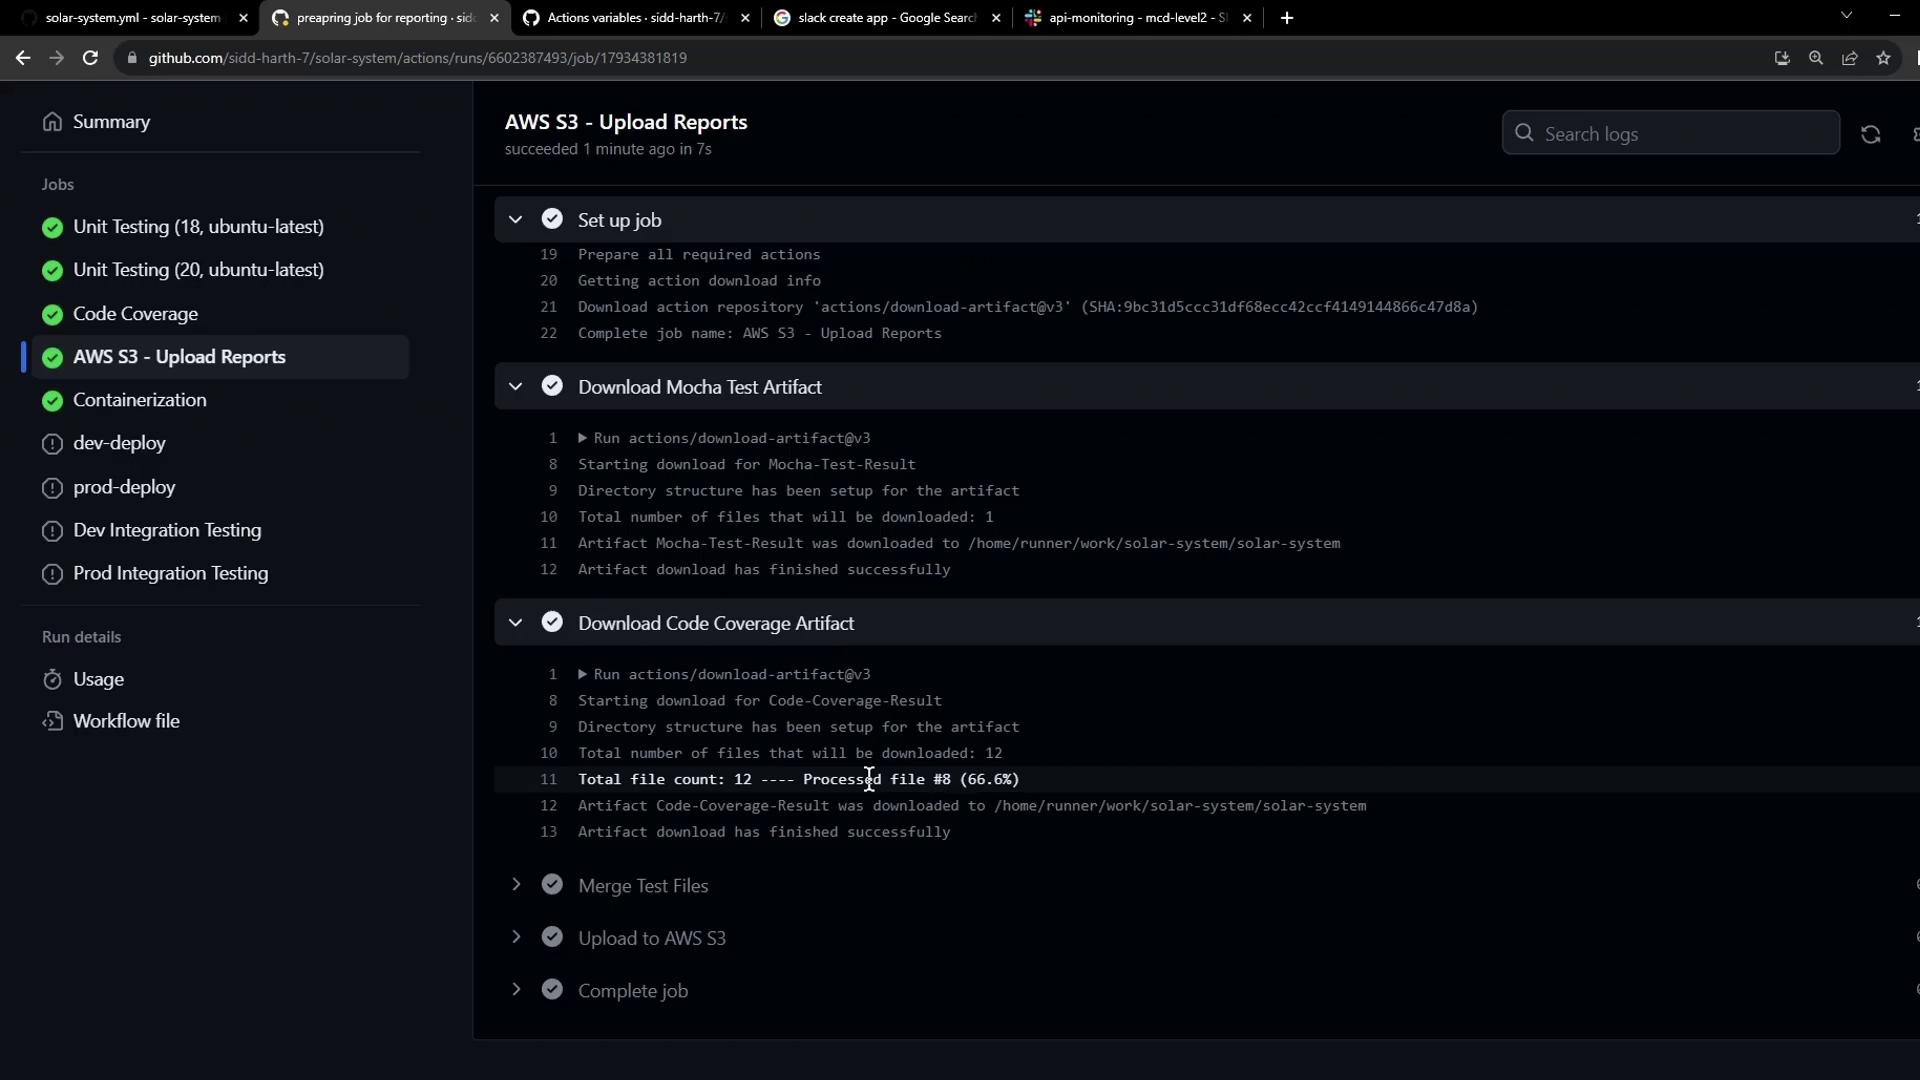Switch to the Actions variables tab
The width and height of the screenshot is (1920, 1080).
[635, 18]
